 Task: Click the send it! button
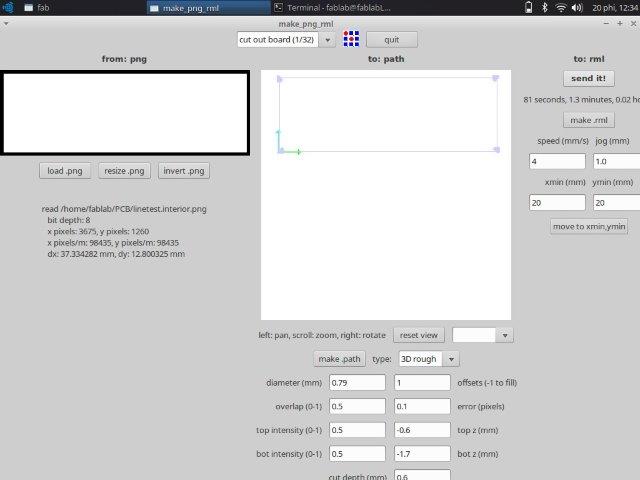[x=589, y=78]
